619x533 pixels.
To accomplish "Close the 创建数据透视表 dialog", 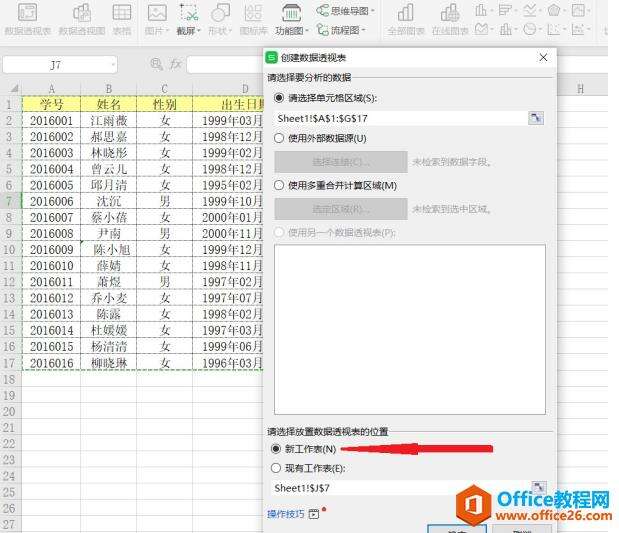I will point(543,58).
